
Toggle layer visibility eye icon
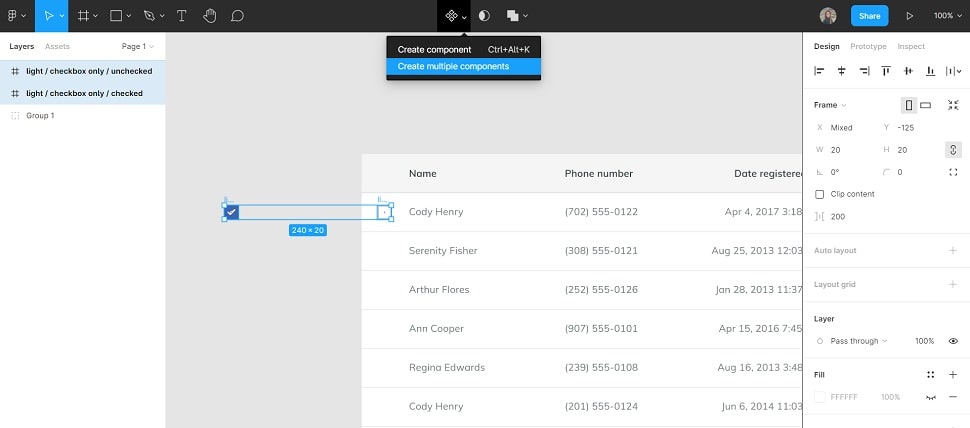(953, 341)
